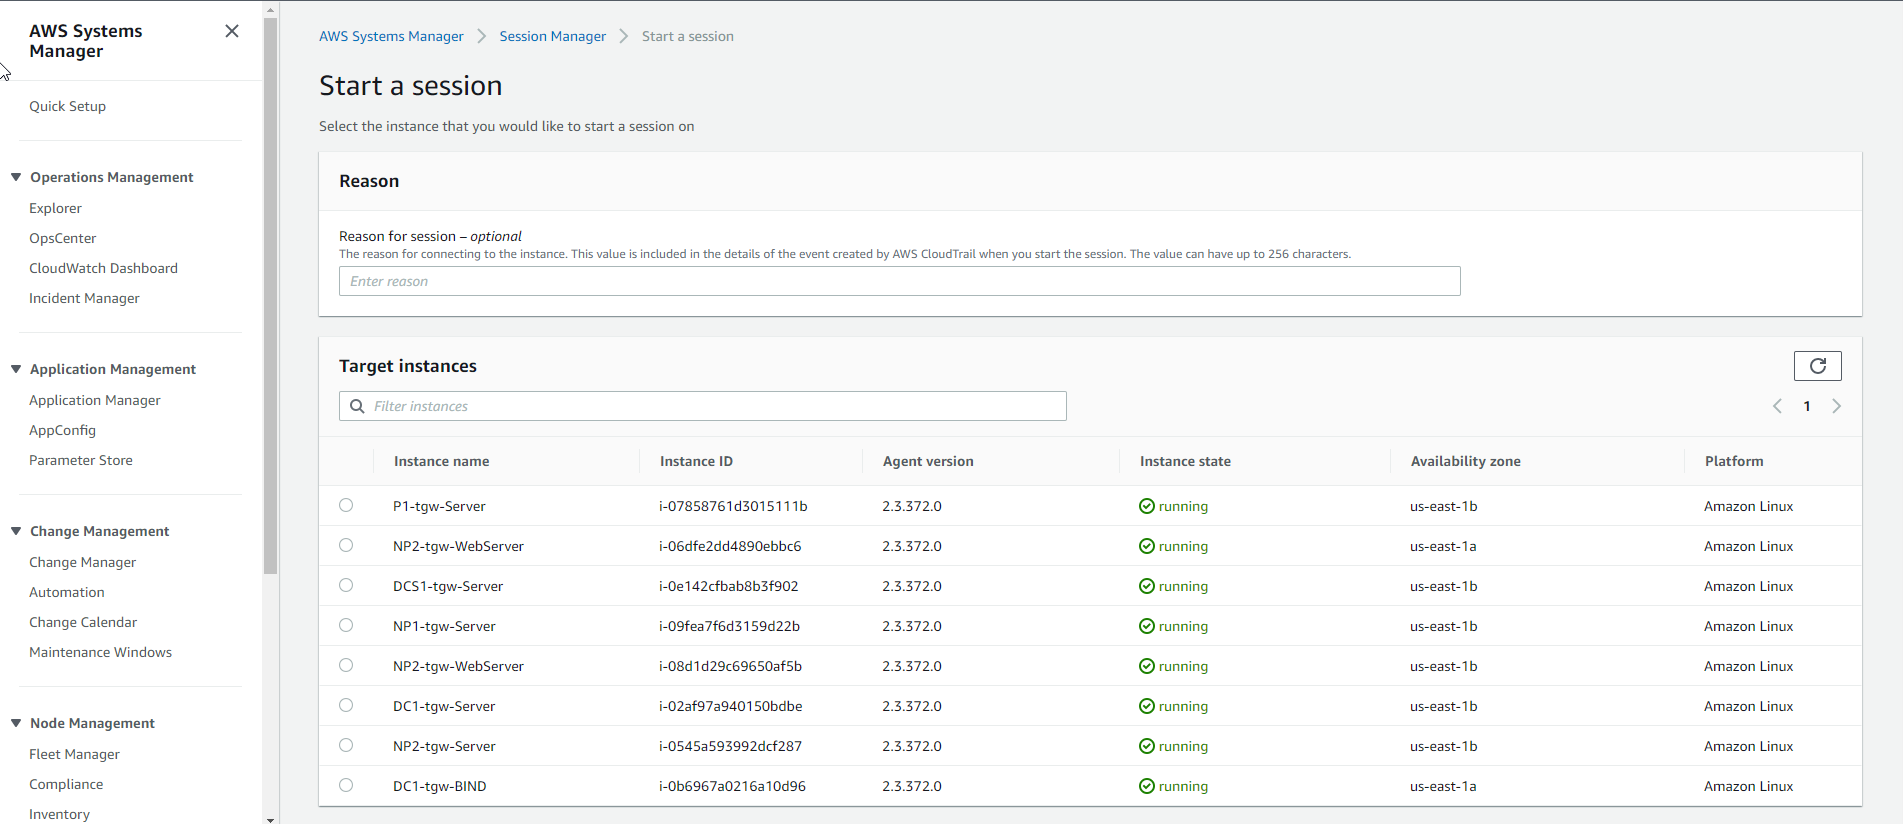Follow AWS Systems Manager breadcrumb link
This screenshot has height=824, width=1903.
point(391,36)
